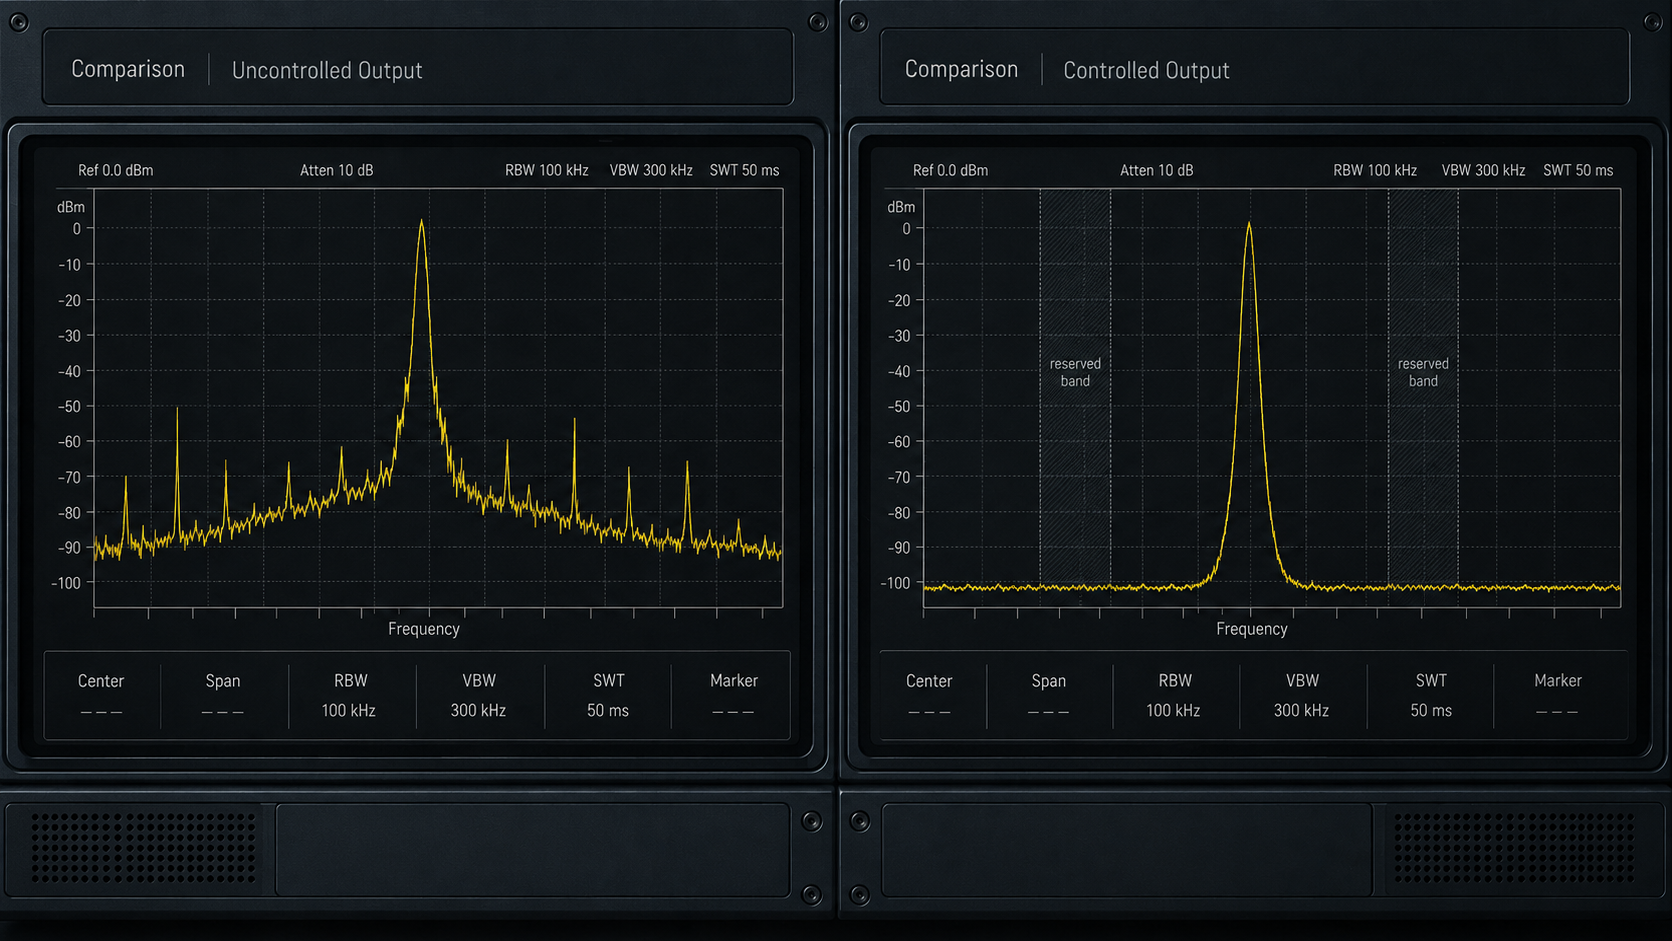
Task: Click VBW 300 kHz header on Controlled display
Action: [x=1483, y=170]
